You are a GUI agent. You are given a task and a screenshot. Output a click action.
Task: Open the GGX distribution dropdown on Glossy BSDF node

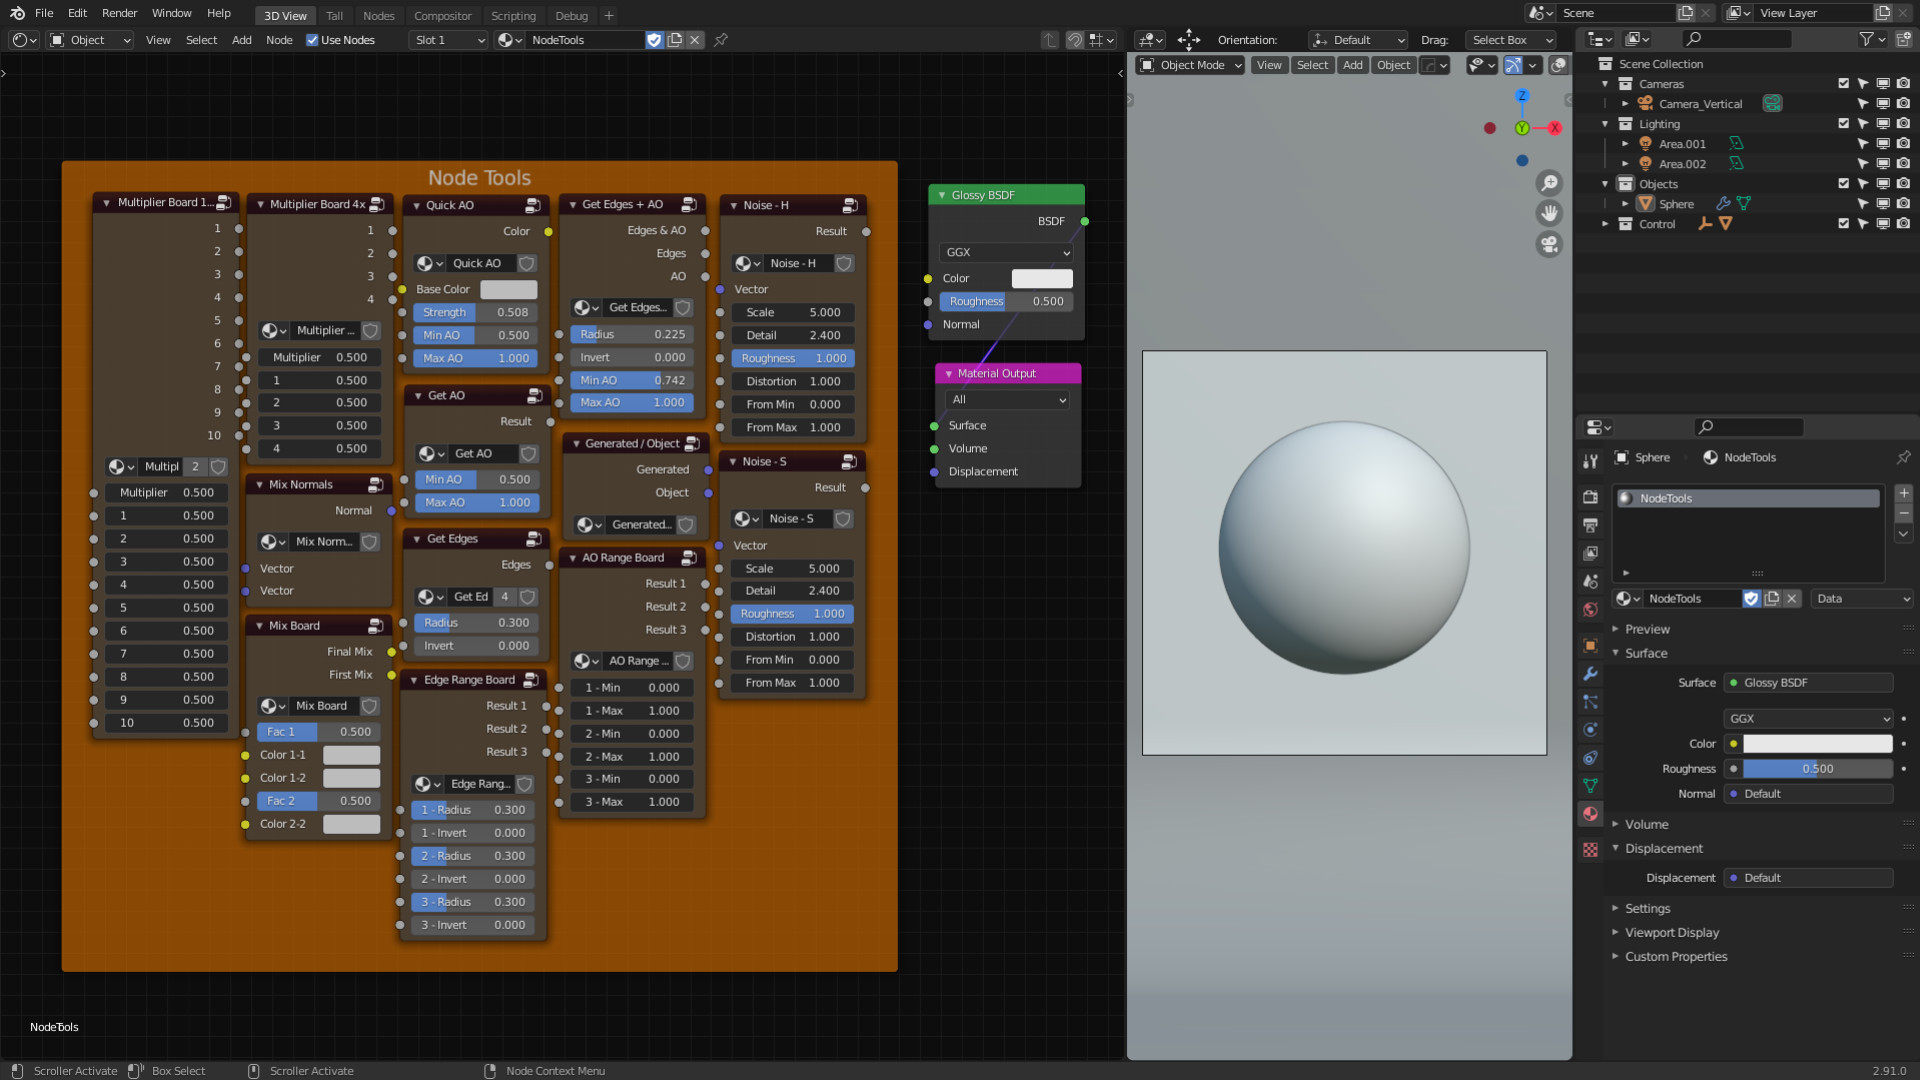[x=1005, y=253]
